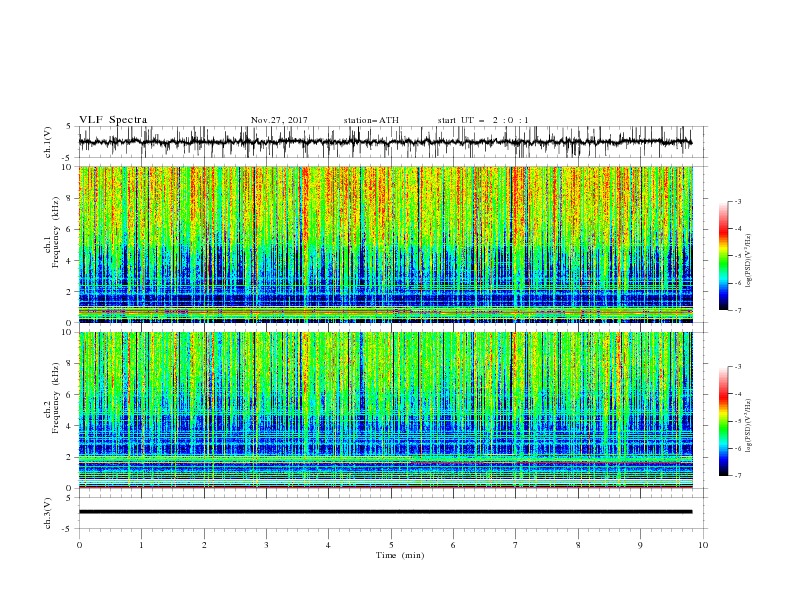
Task: Click the ch.1 colorbar PSD scale
Action: (x=724, y=256)
